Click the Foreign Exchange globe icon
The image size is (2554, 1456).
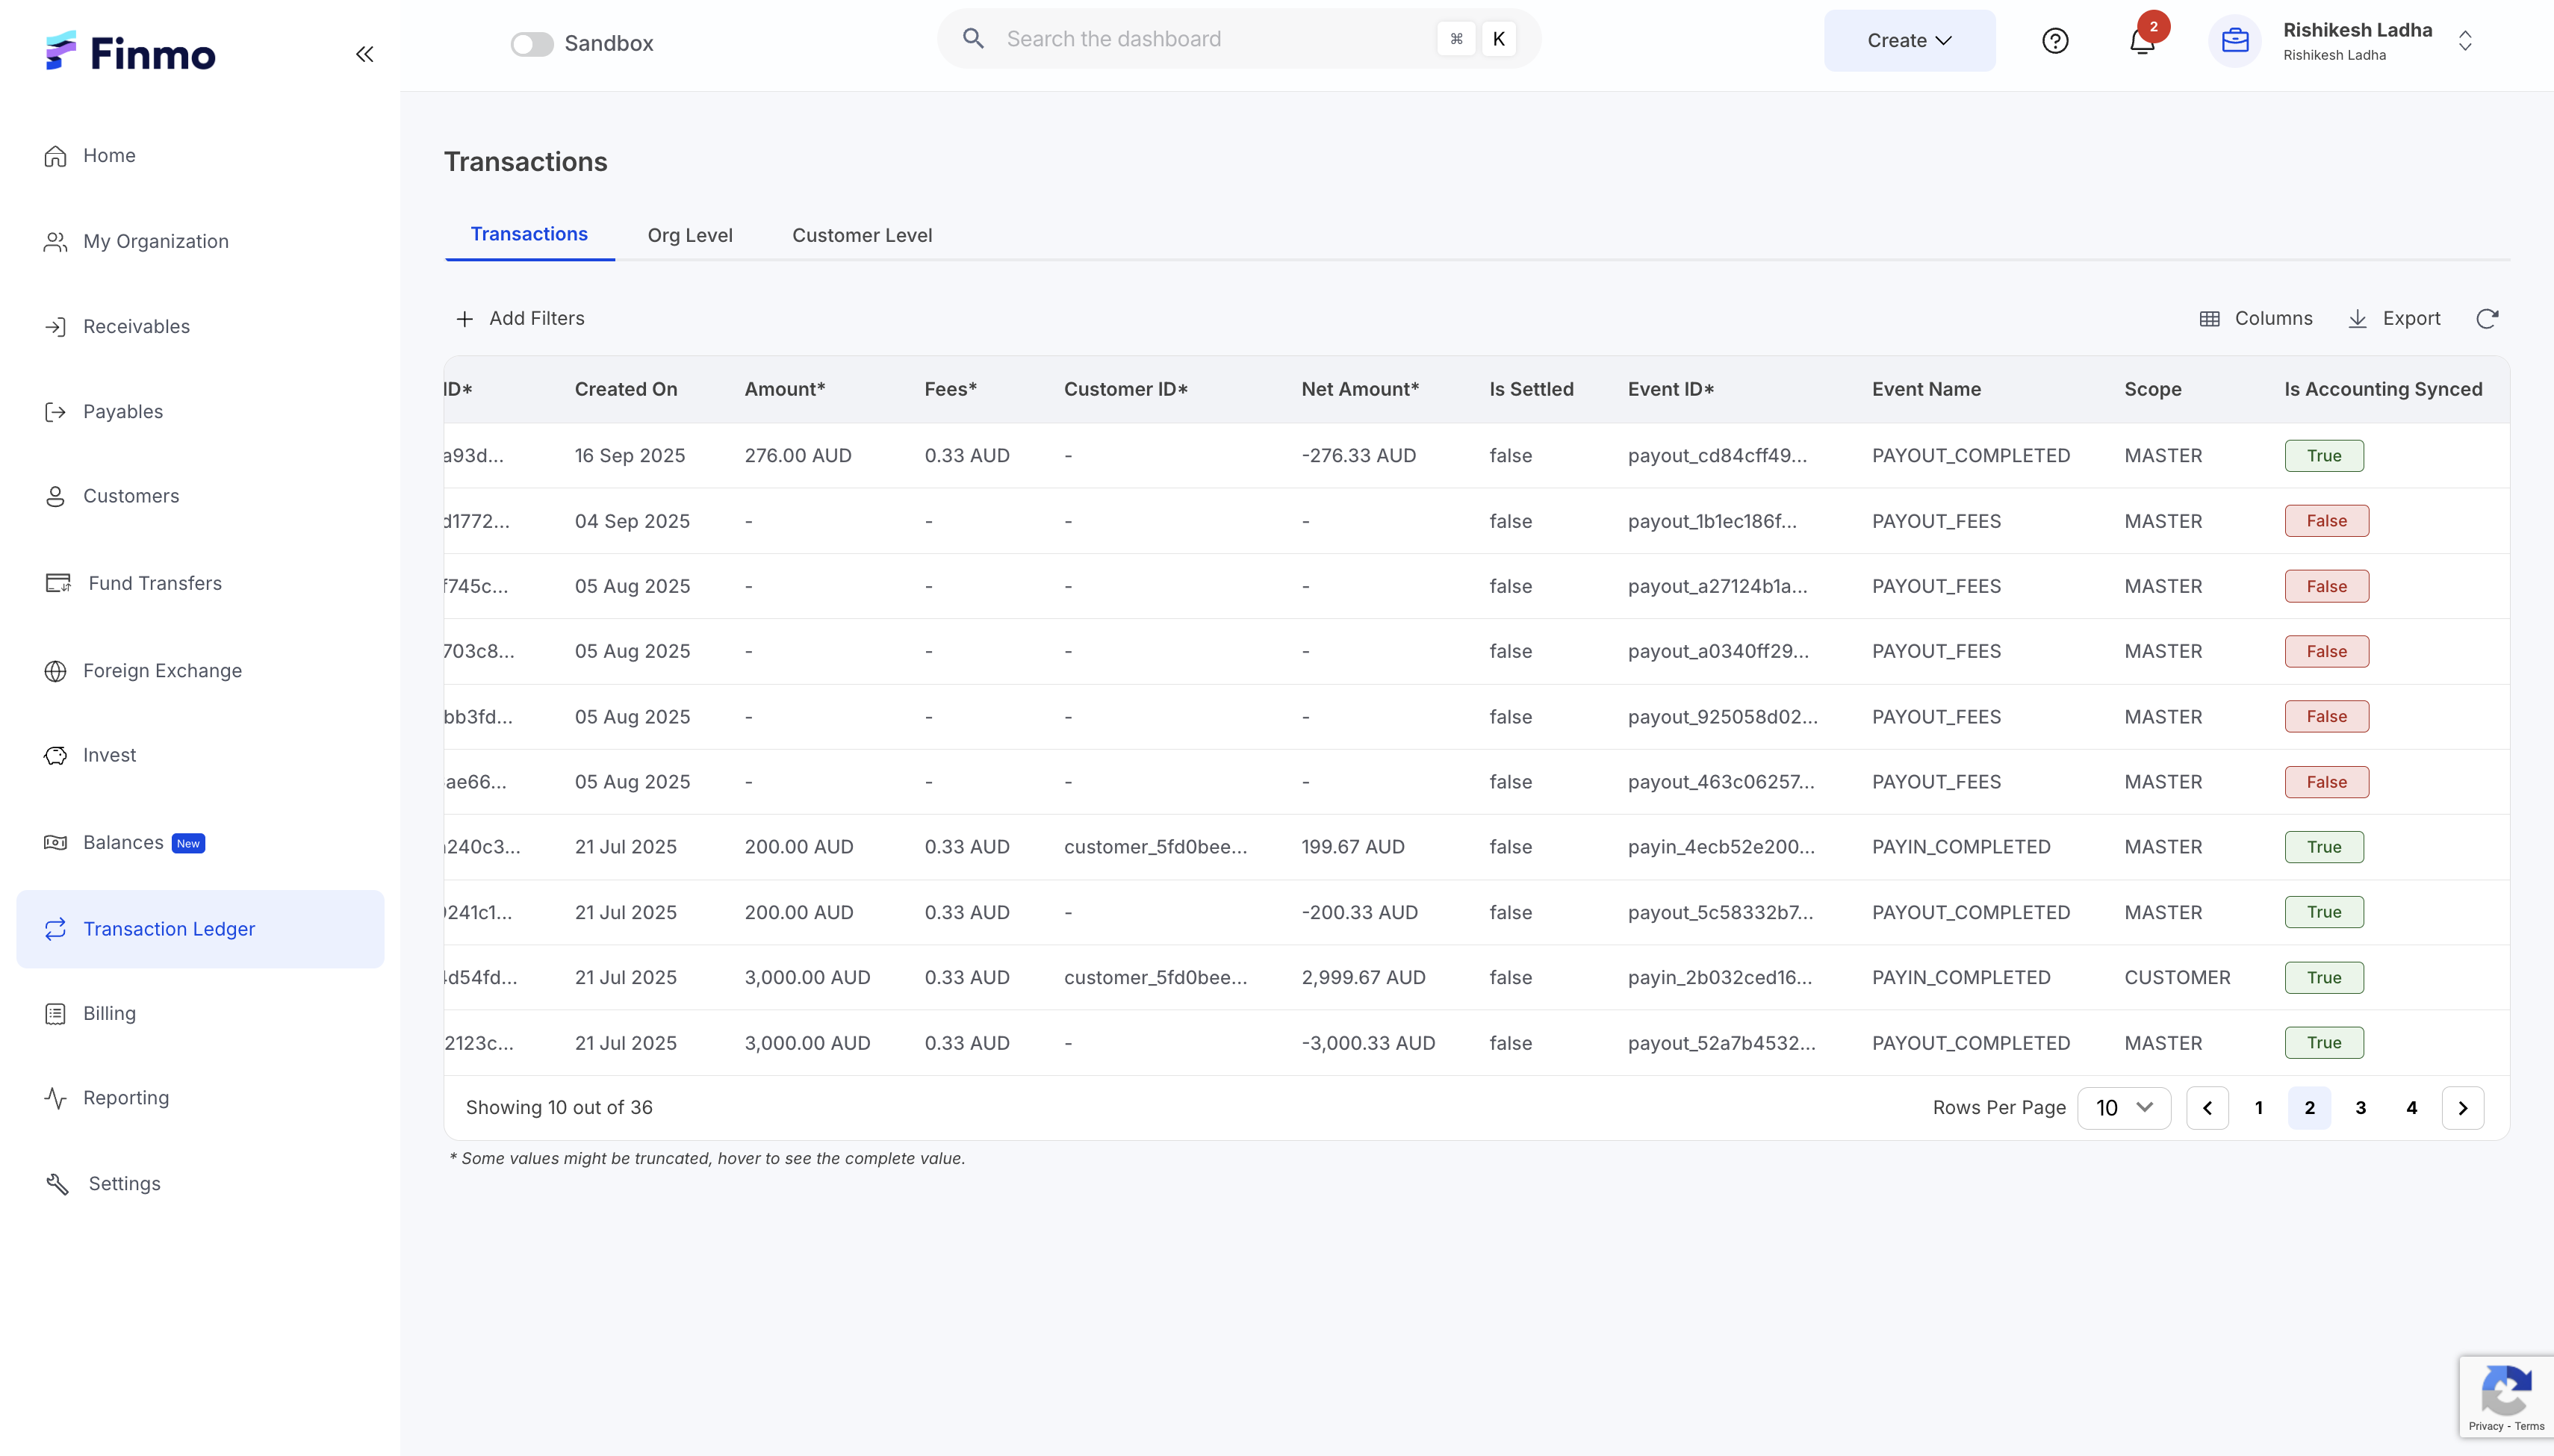(x=55, y=671)
